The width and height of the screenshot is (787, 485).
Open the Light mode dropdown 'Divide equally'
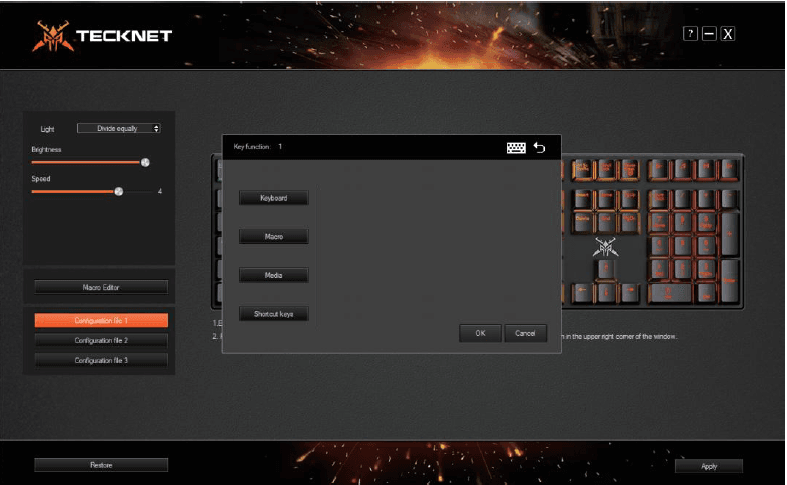pos(118,129)
